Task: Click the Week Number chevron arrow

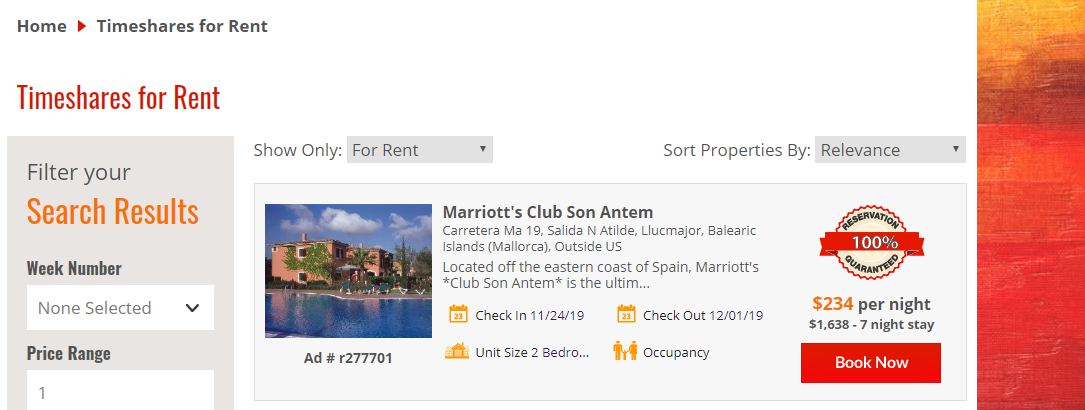Action: (192, 308)
